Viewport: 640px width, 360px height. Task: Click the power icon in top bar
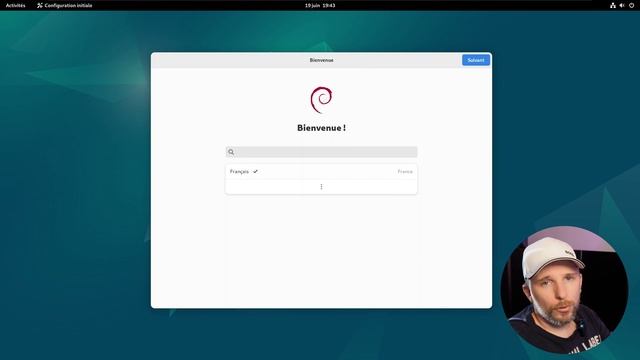(631, 5)
